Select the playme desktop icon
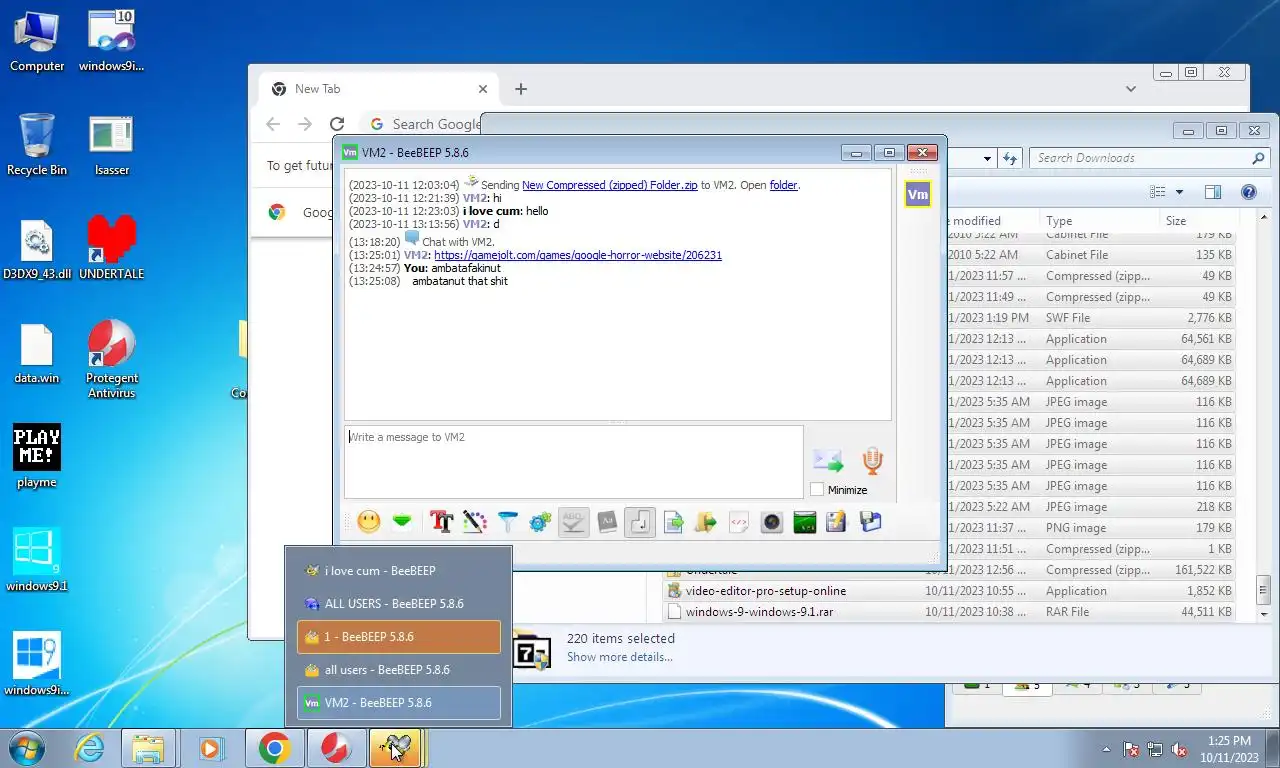Viewport: 1280px width, 768px height. pos(37,456)
